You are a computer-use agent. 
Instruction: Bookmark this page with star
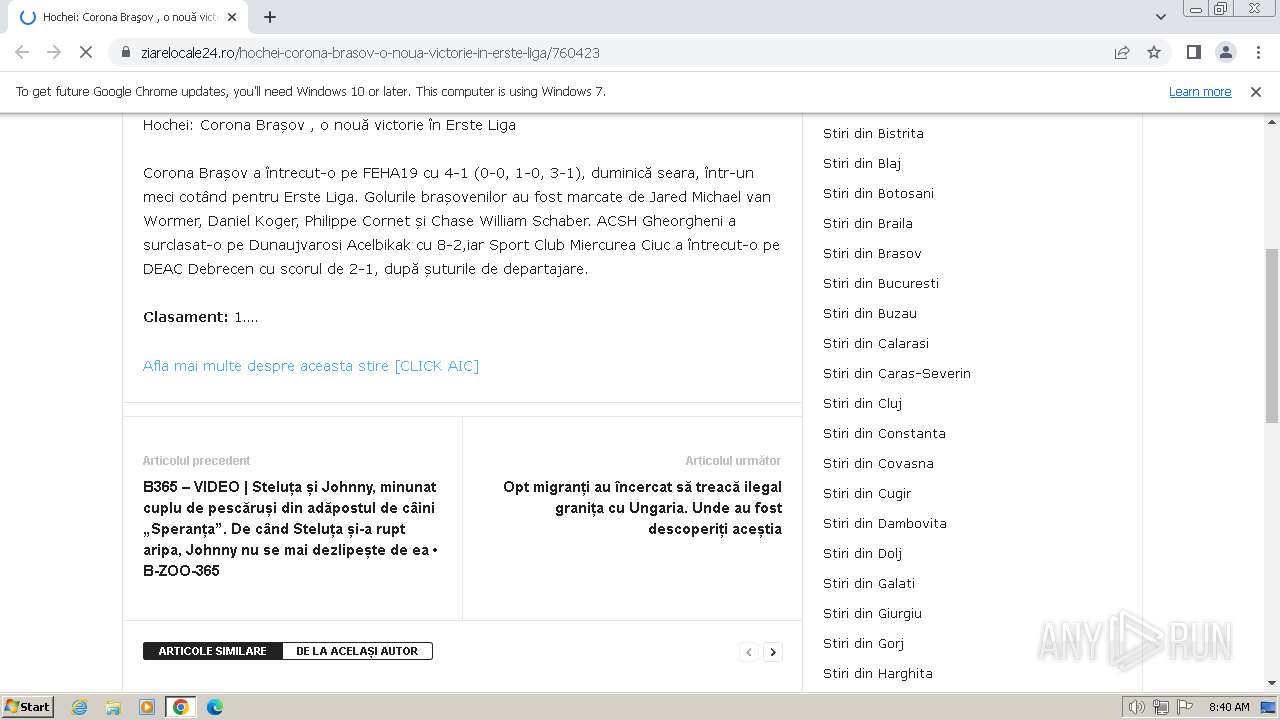tap(1154, 52)
